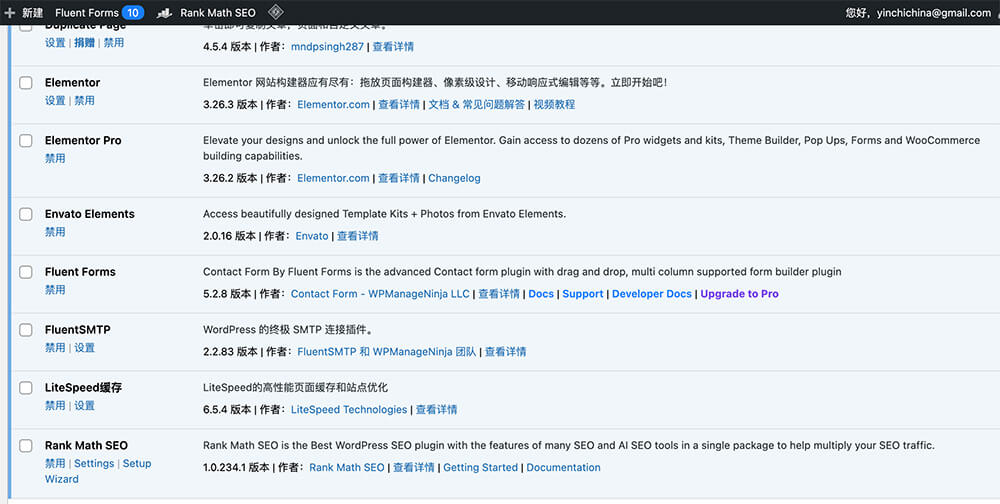1000x504 pixels.
Task: Click 查看详情 for FluentSMTP
Action: pyautogui.click(x=505, y=352)
